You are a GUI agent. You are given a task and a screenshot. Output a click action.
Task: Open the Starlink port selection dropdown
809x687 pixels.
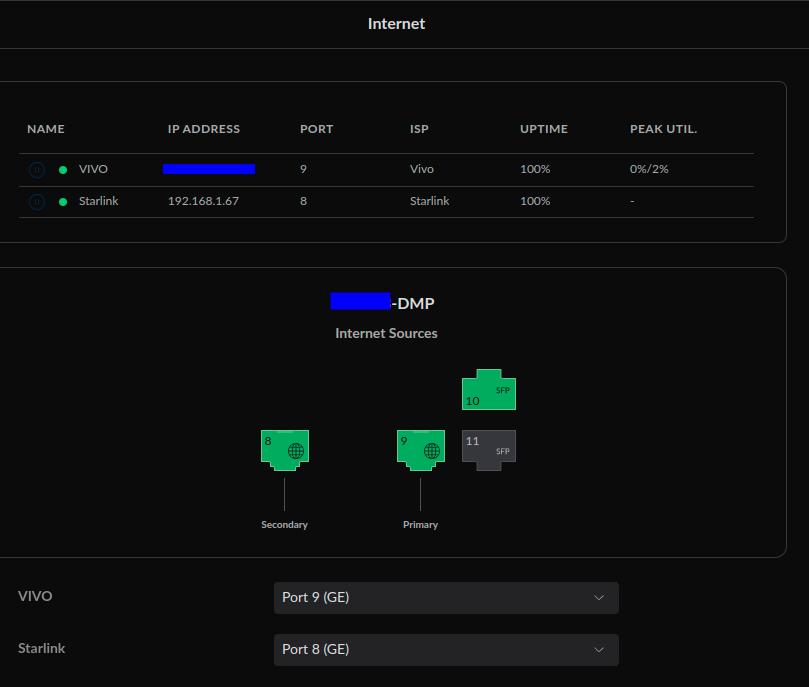click(445, 650)
